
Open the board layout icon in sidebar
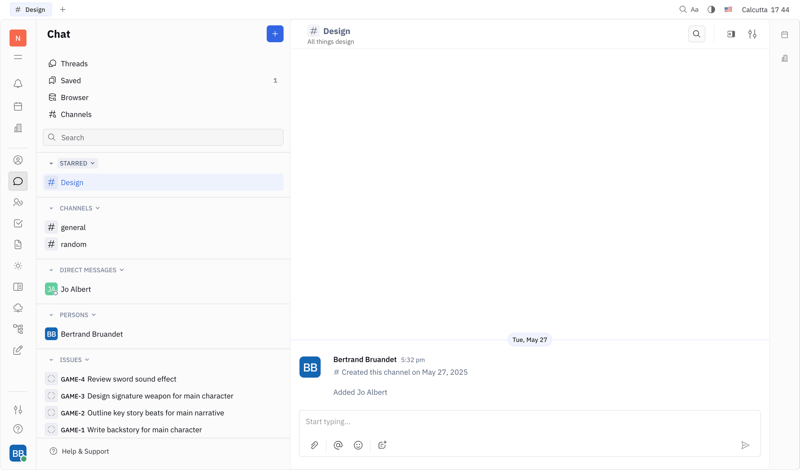tap(18, 287)
